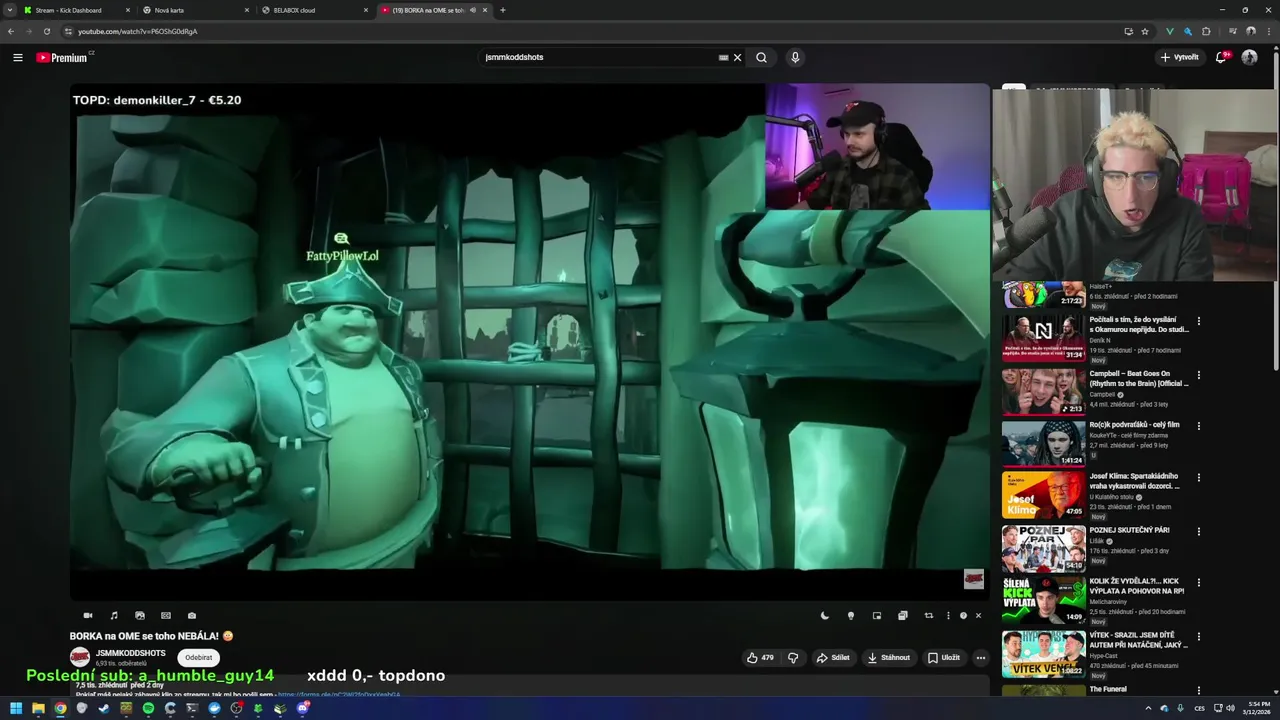
Task: Open Spotify from taskbar
Action: 148,708
